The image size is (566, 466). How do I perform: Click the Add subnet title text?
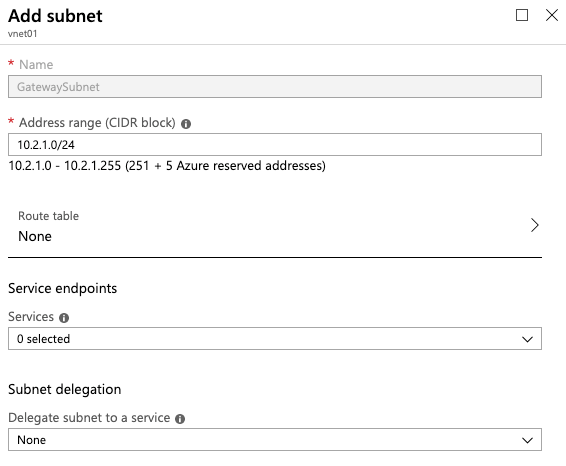click(x=55, y=16)
